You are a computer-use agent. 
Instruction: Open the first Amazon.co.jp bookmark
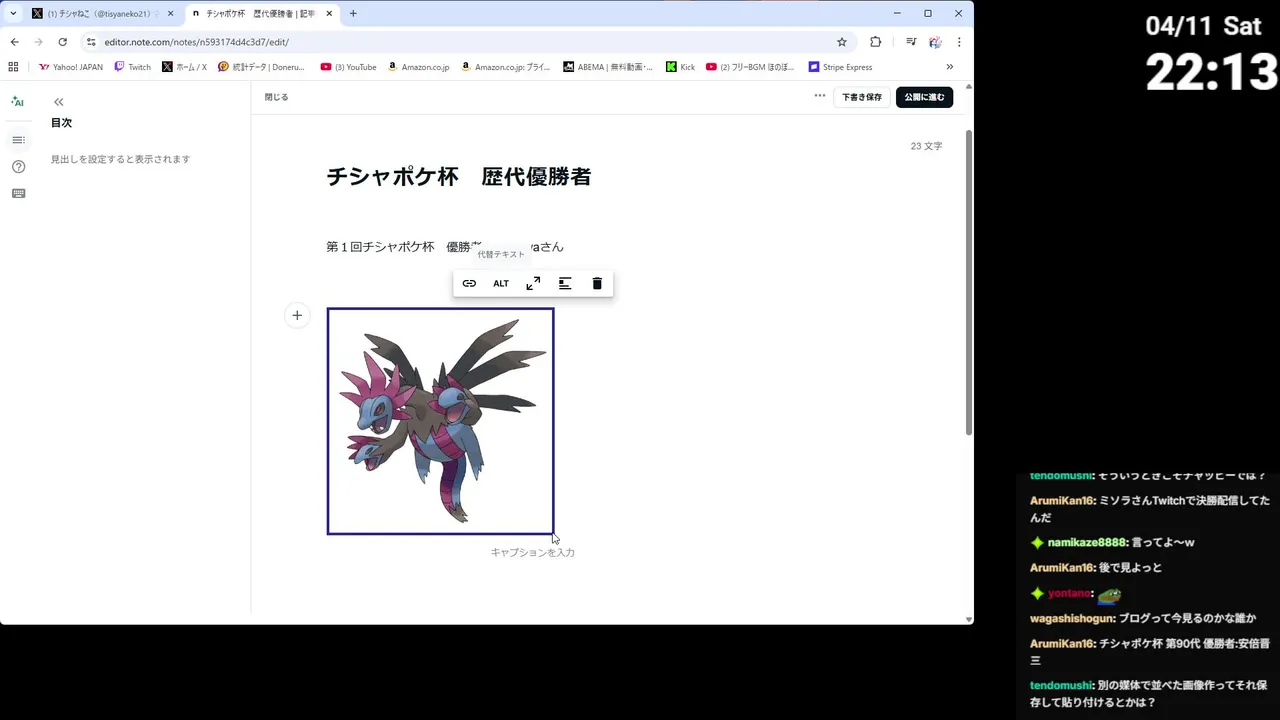pos(418,67)
